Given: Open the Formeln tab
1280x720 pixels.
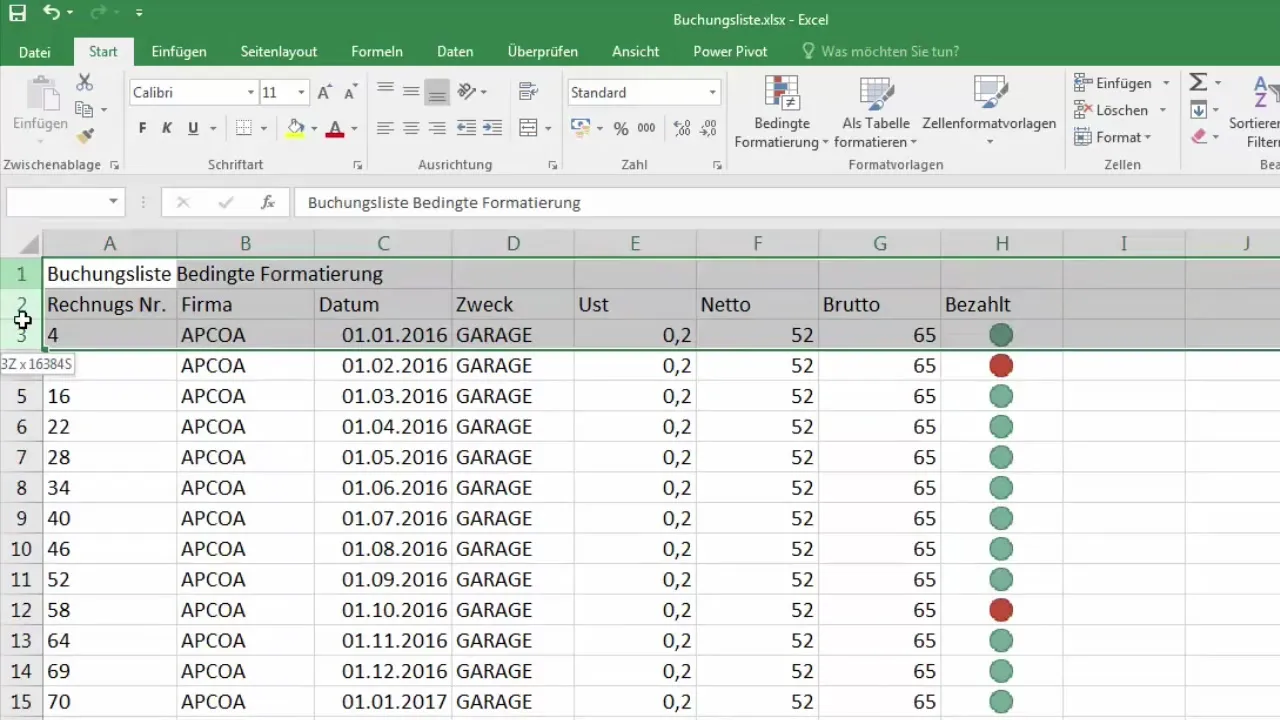Looking at the screenshot, I should pyautogui.click(x=377, y=52).
